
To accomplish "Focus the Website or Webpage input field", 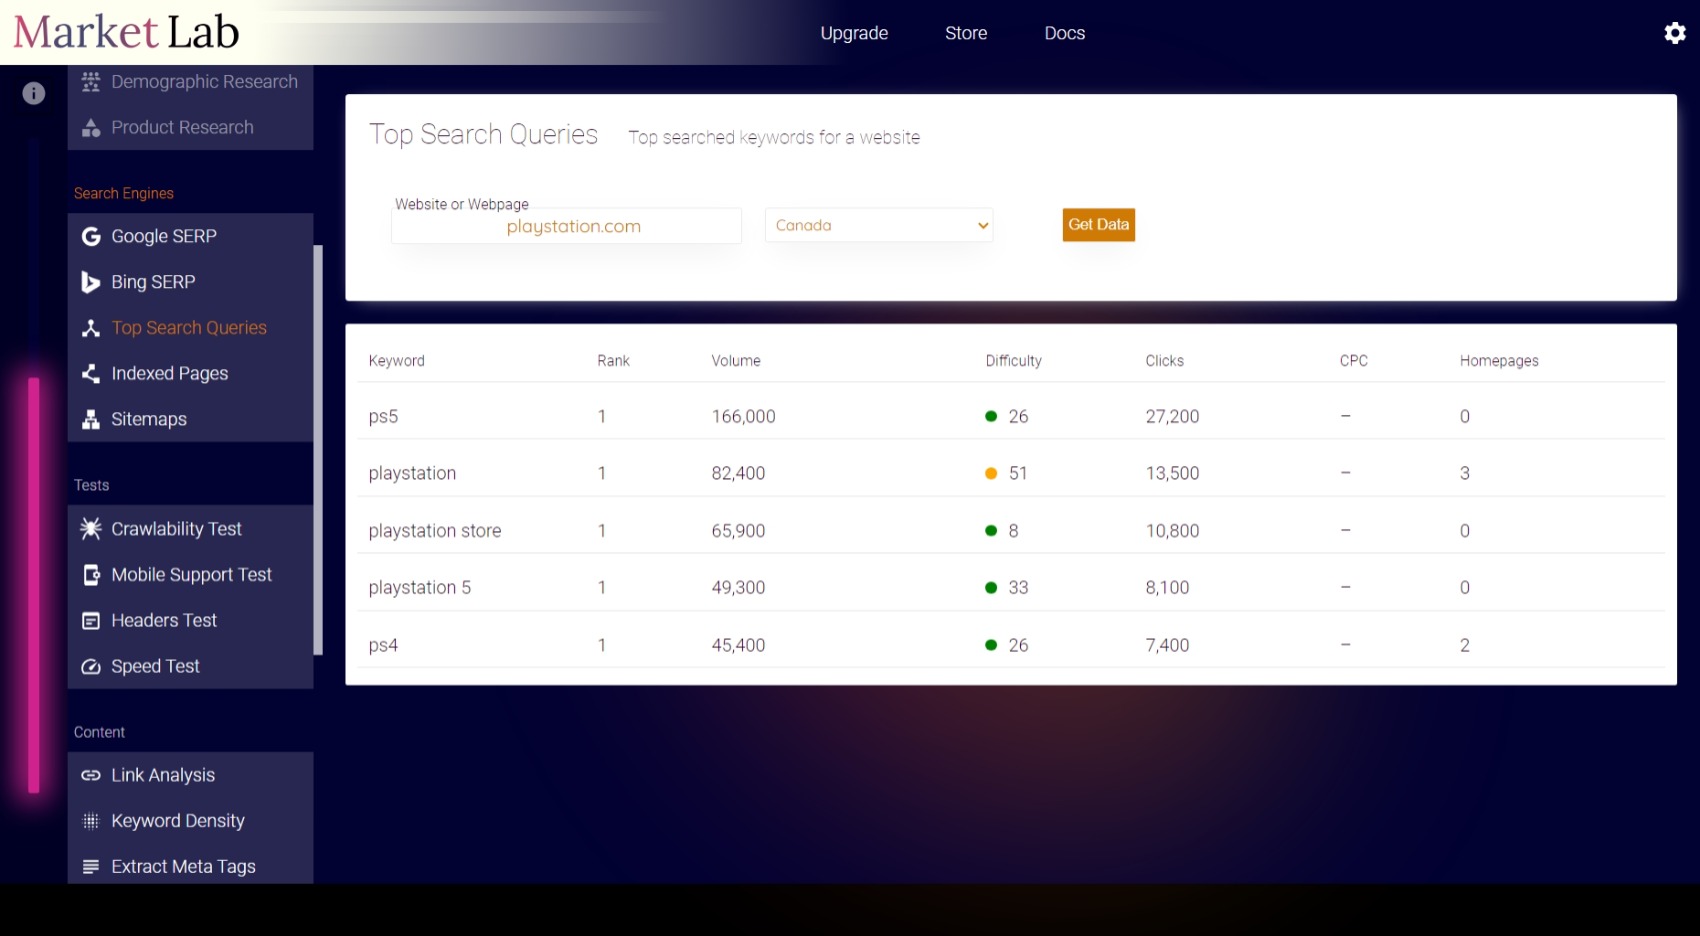I will click(x=566, y=226).
